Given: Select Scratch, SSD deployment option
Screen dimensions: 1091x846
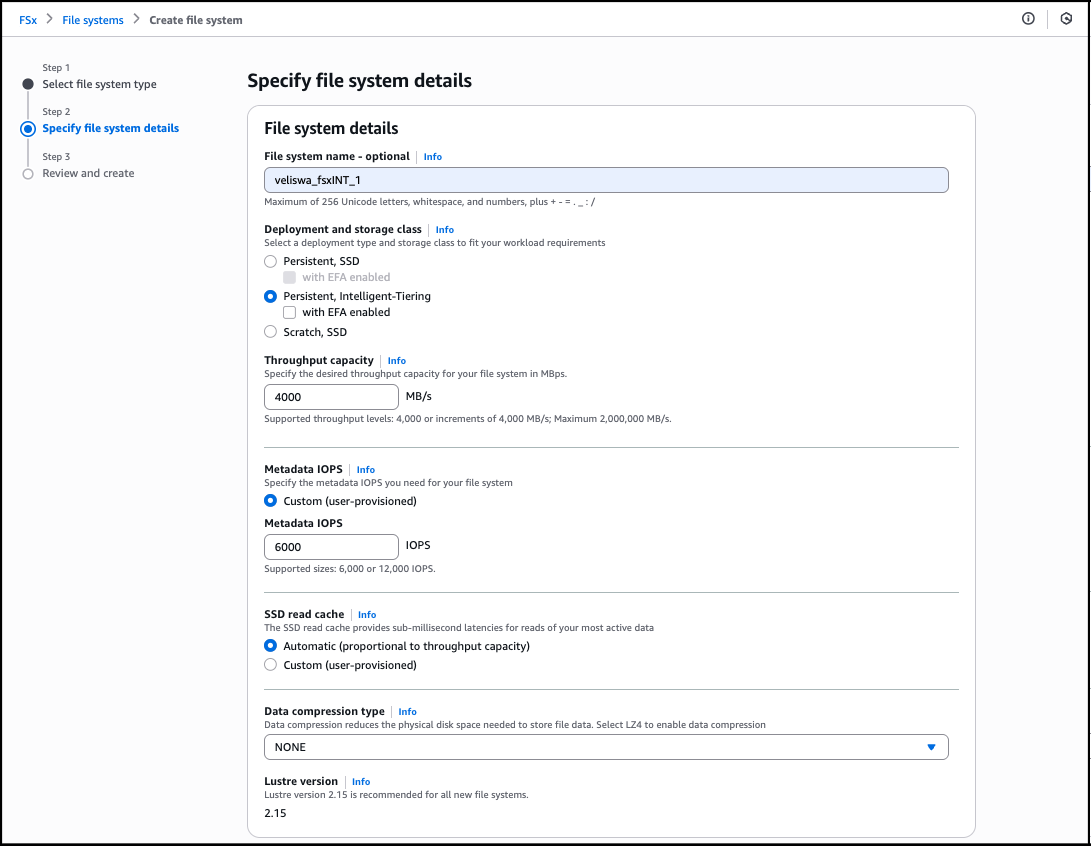Looking at the screenshot, I should pos(271,332).
